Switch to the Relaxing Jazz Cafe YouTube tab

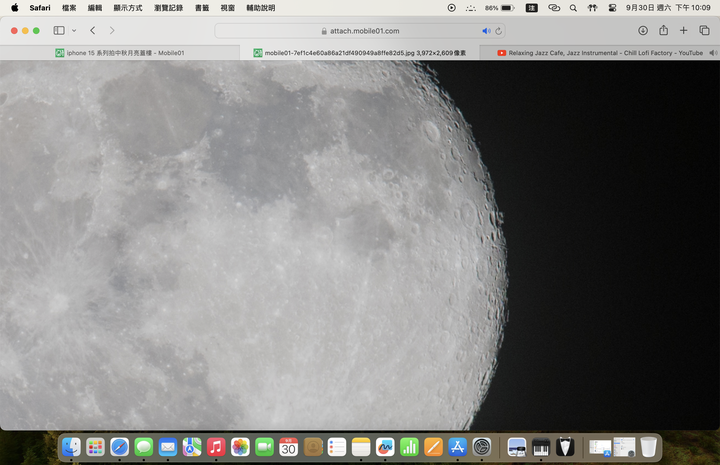599,53
